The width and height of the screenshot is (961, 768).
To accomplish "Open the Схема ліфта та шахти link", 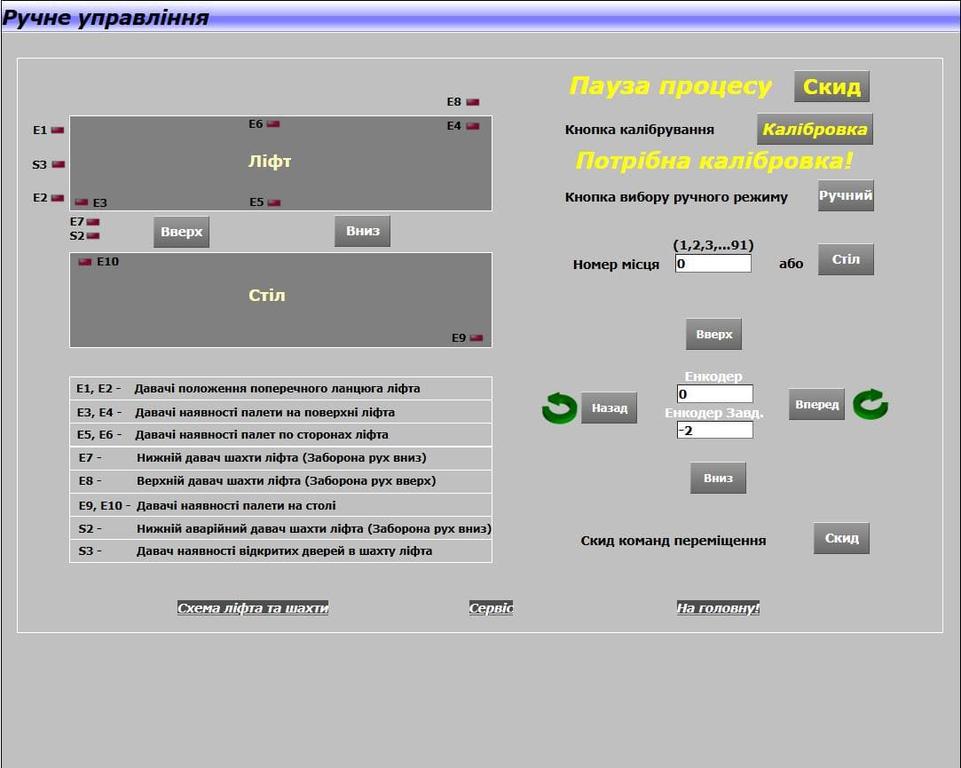I will pyautogui.click(x=253, y=608).
